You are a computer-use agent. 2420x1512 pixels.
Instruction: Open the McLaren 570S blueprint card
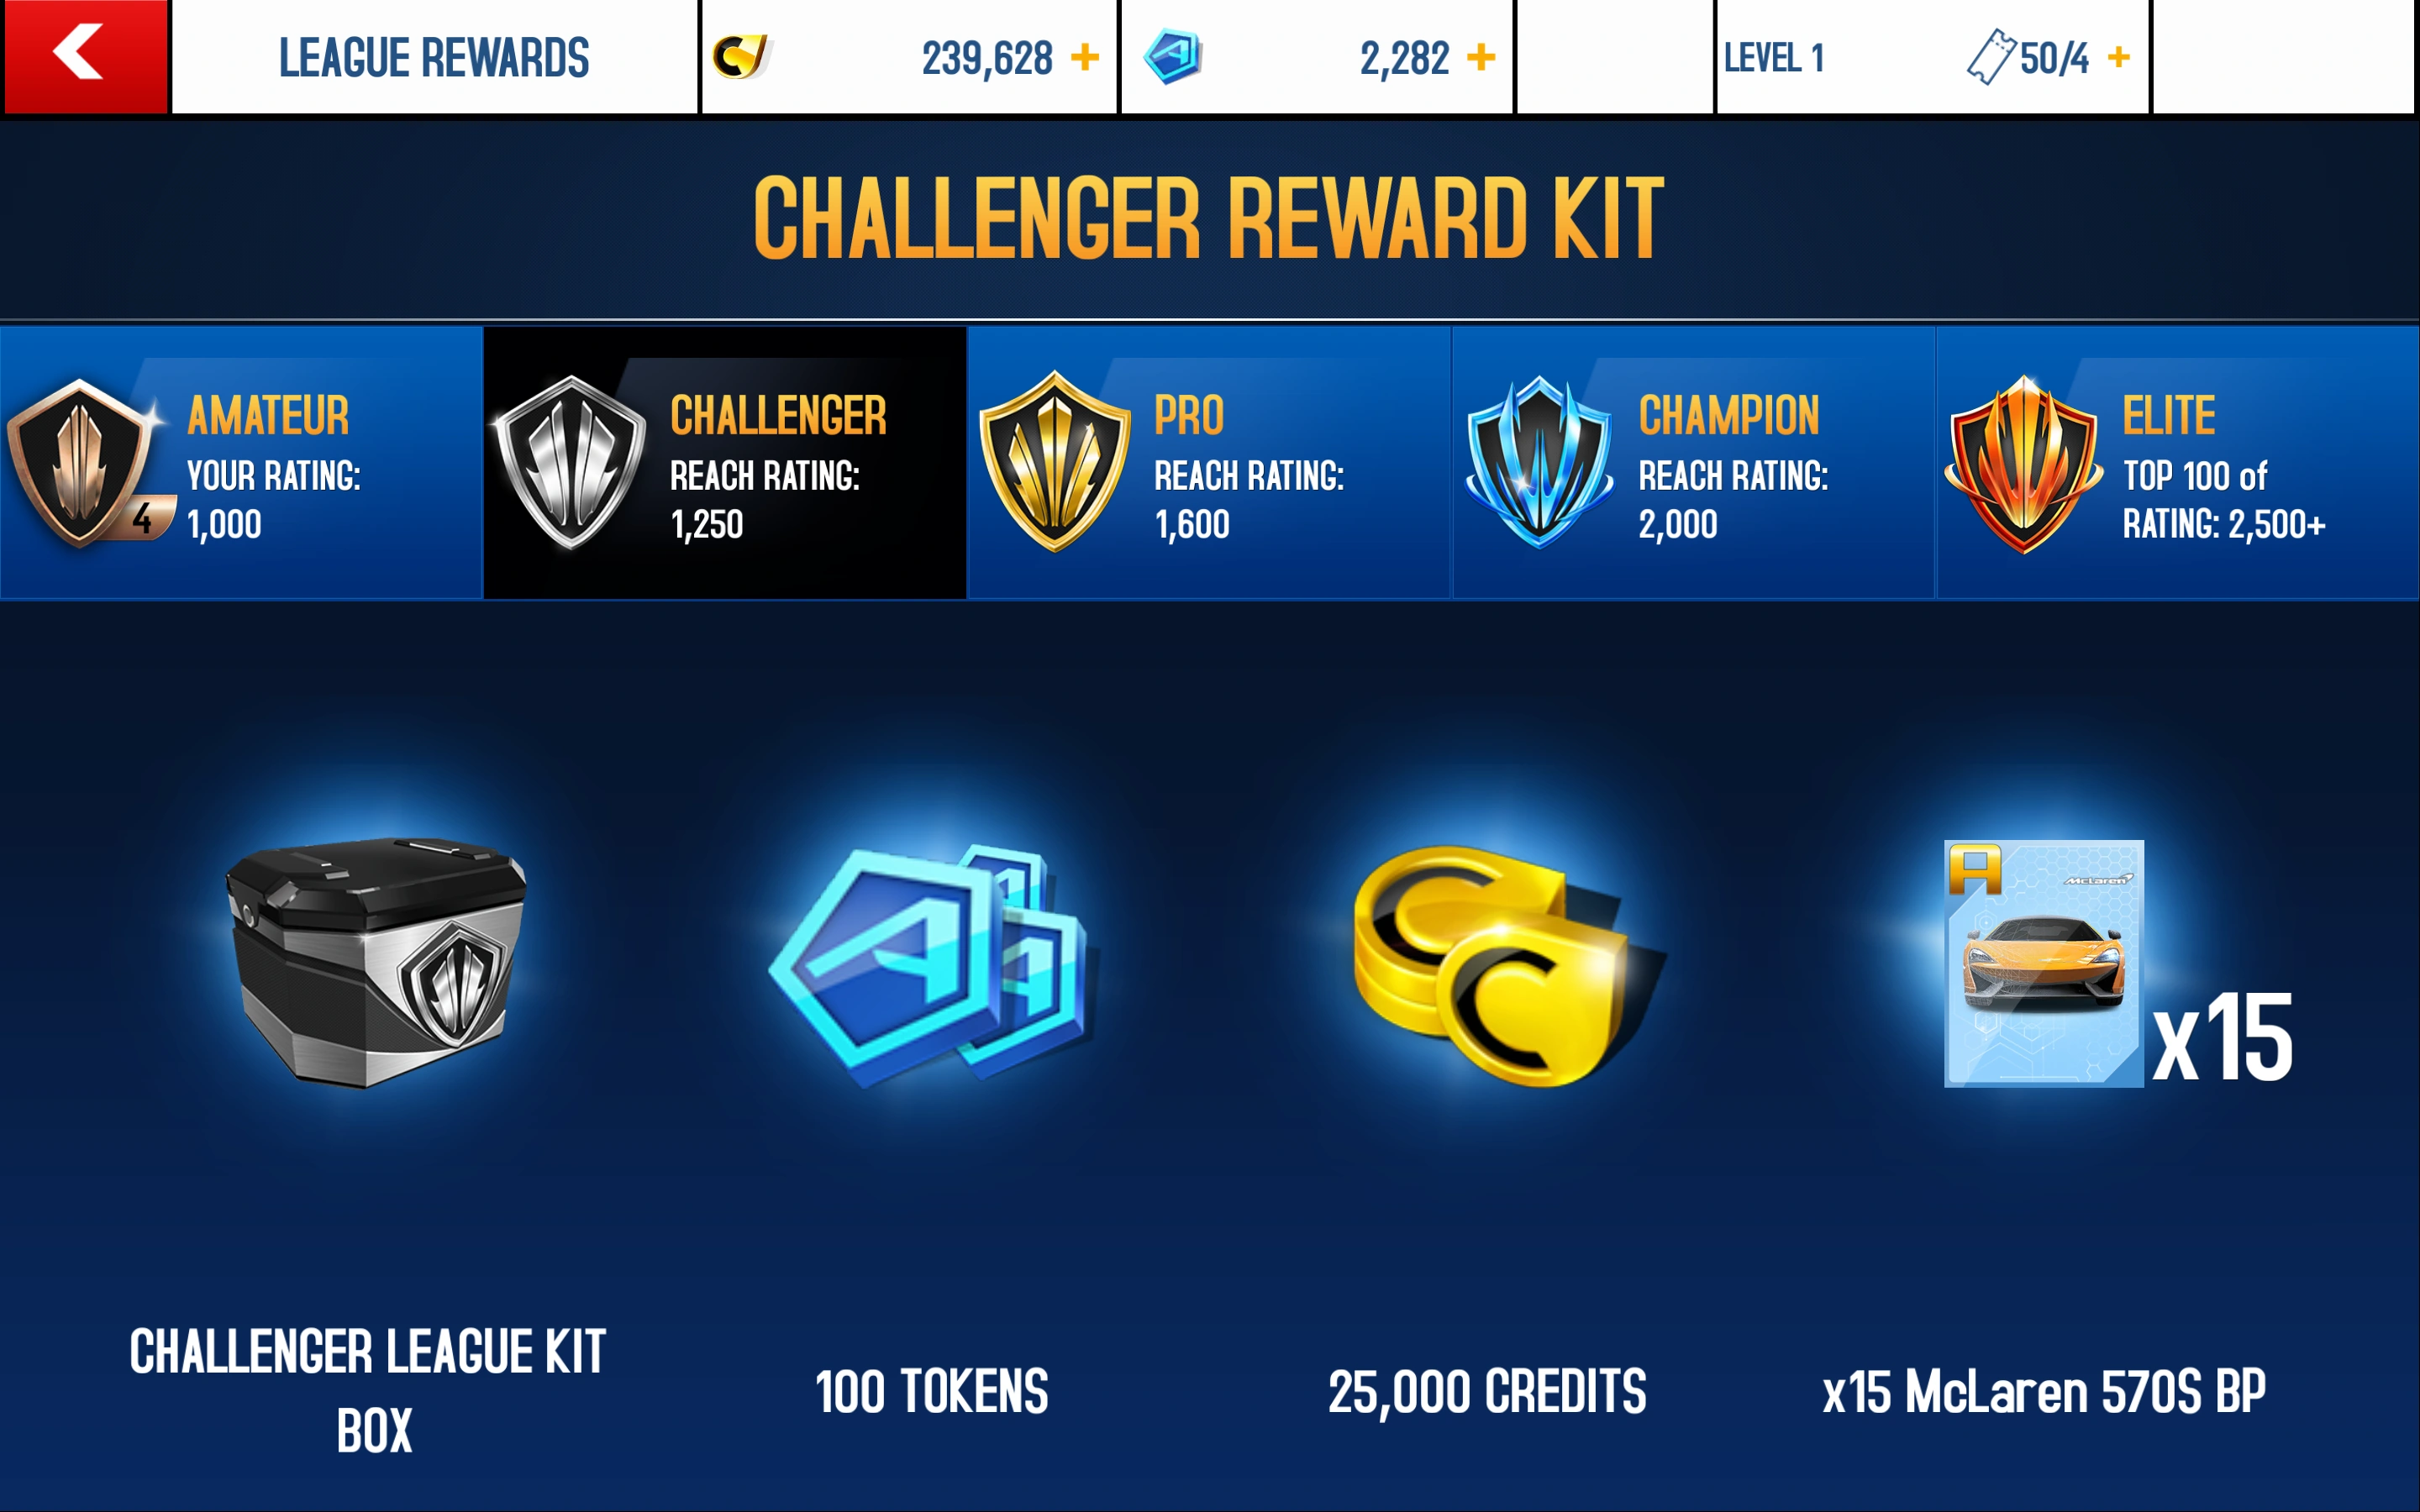click(x=2043, y=963)
